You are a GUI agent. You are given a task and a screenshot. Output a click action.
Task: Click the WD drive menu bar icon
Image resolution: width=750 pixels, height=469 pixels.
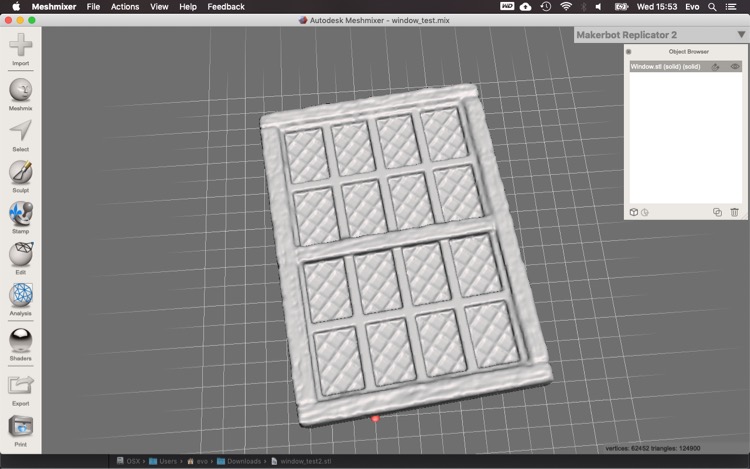point(507,6)
